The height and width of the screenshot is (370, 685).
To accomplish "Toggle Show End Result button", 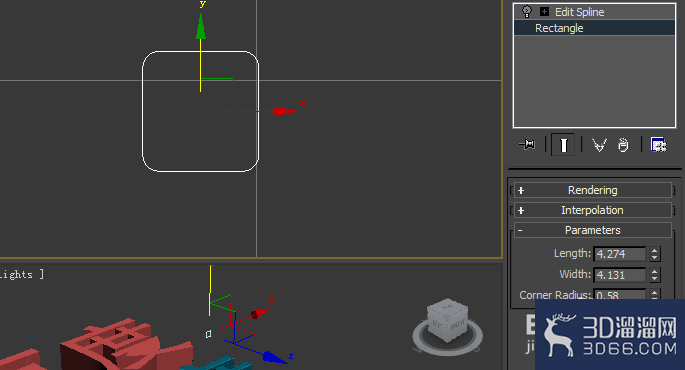I will pos(563,145).
